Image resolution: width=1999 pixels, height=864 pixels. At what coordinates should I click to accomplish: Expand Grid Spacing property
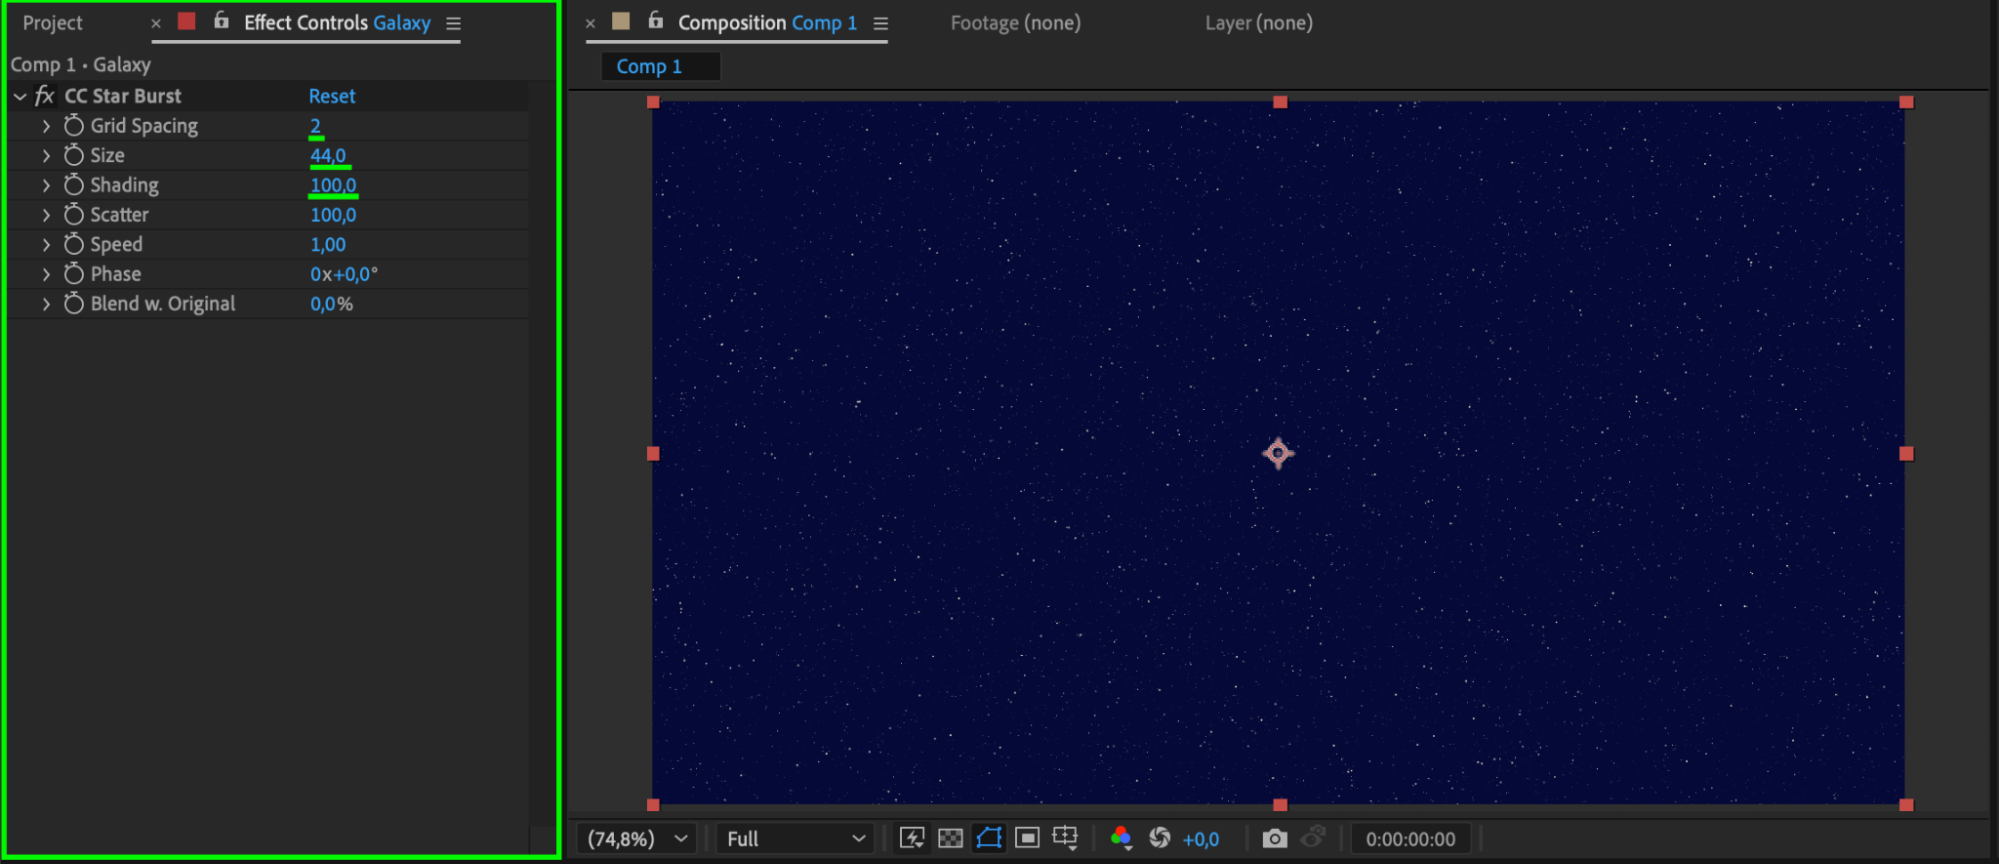46,126
